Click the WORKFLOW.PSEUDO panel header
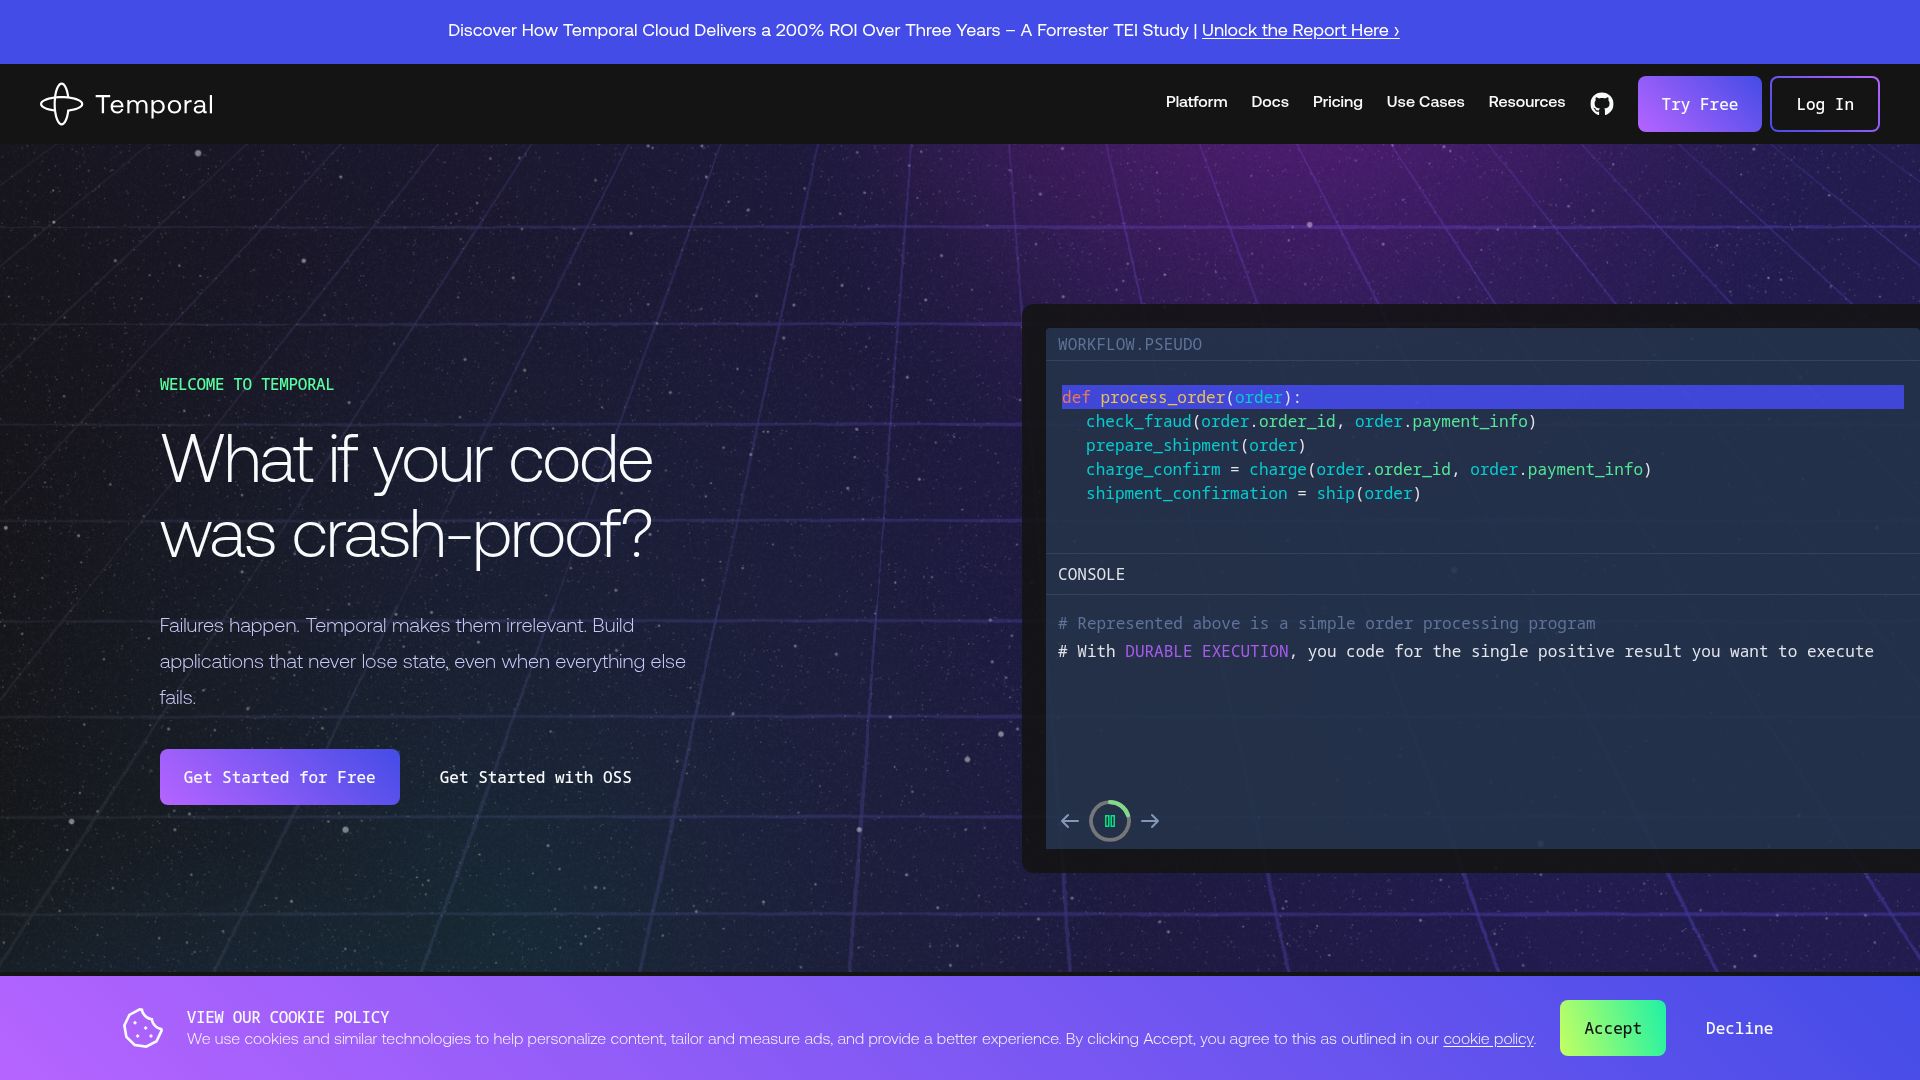Screen dimensions: 1920x1080 (1130, 344)
